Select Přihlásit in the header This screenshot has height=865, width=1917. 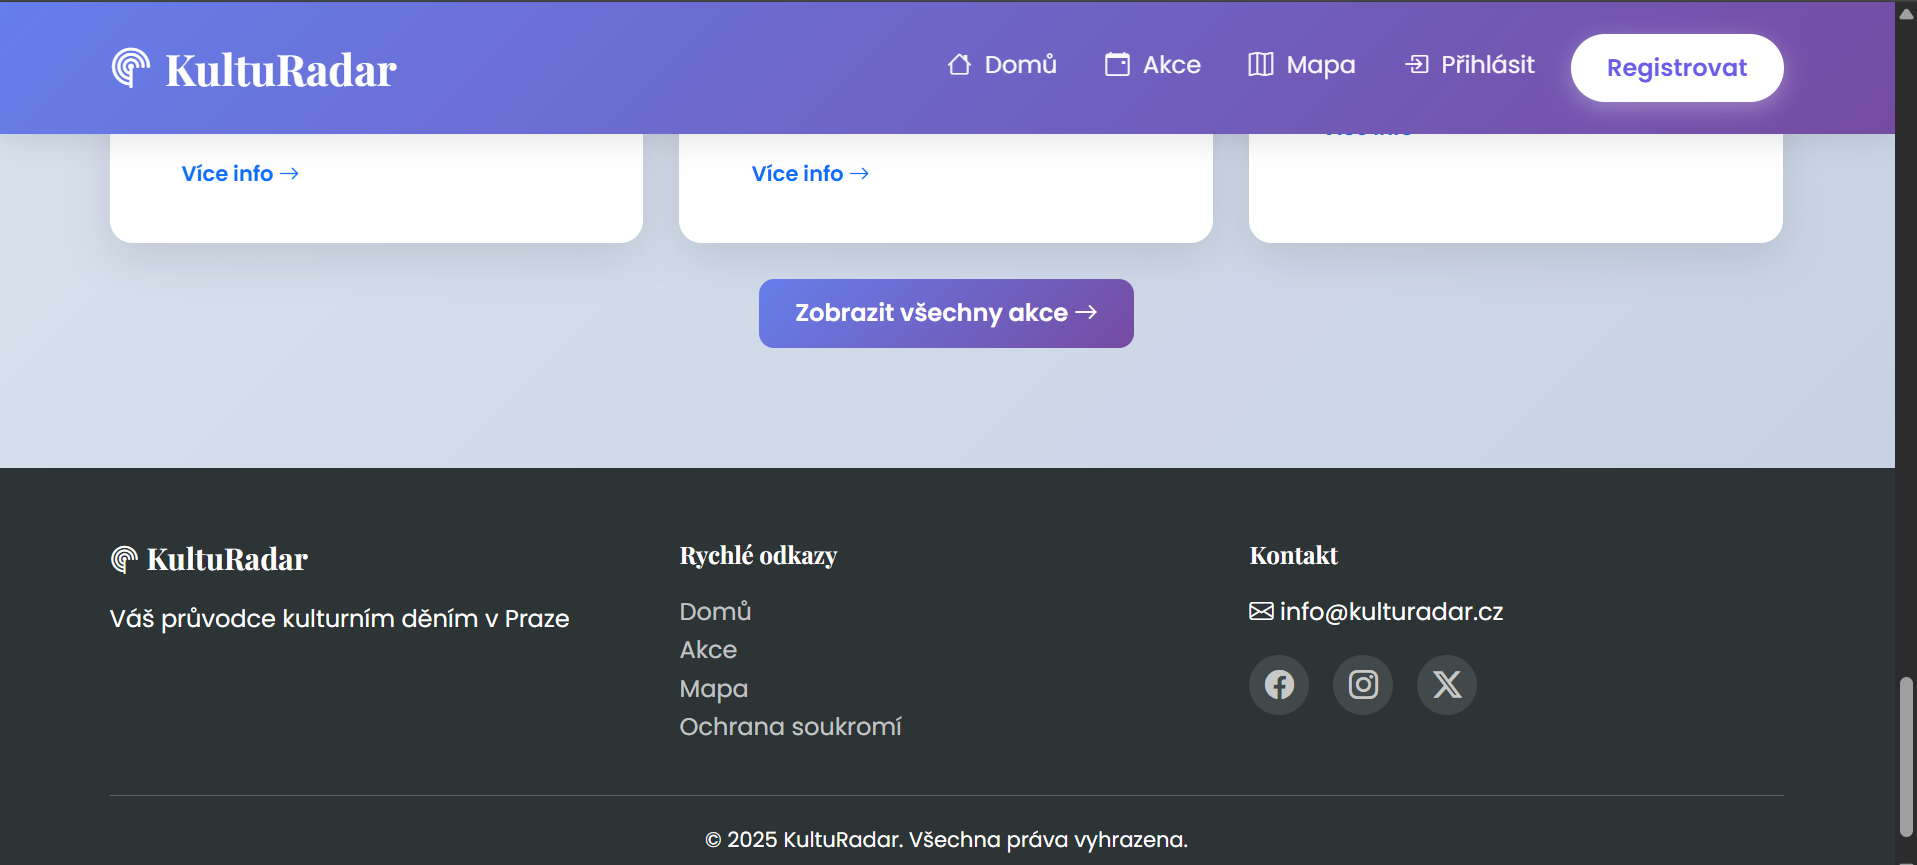coord(1470,65)
